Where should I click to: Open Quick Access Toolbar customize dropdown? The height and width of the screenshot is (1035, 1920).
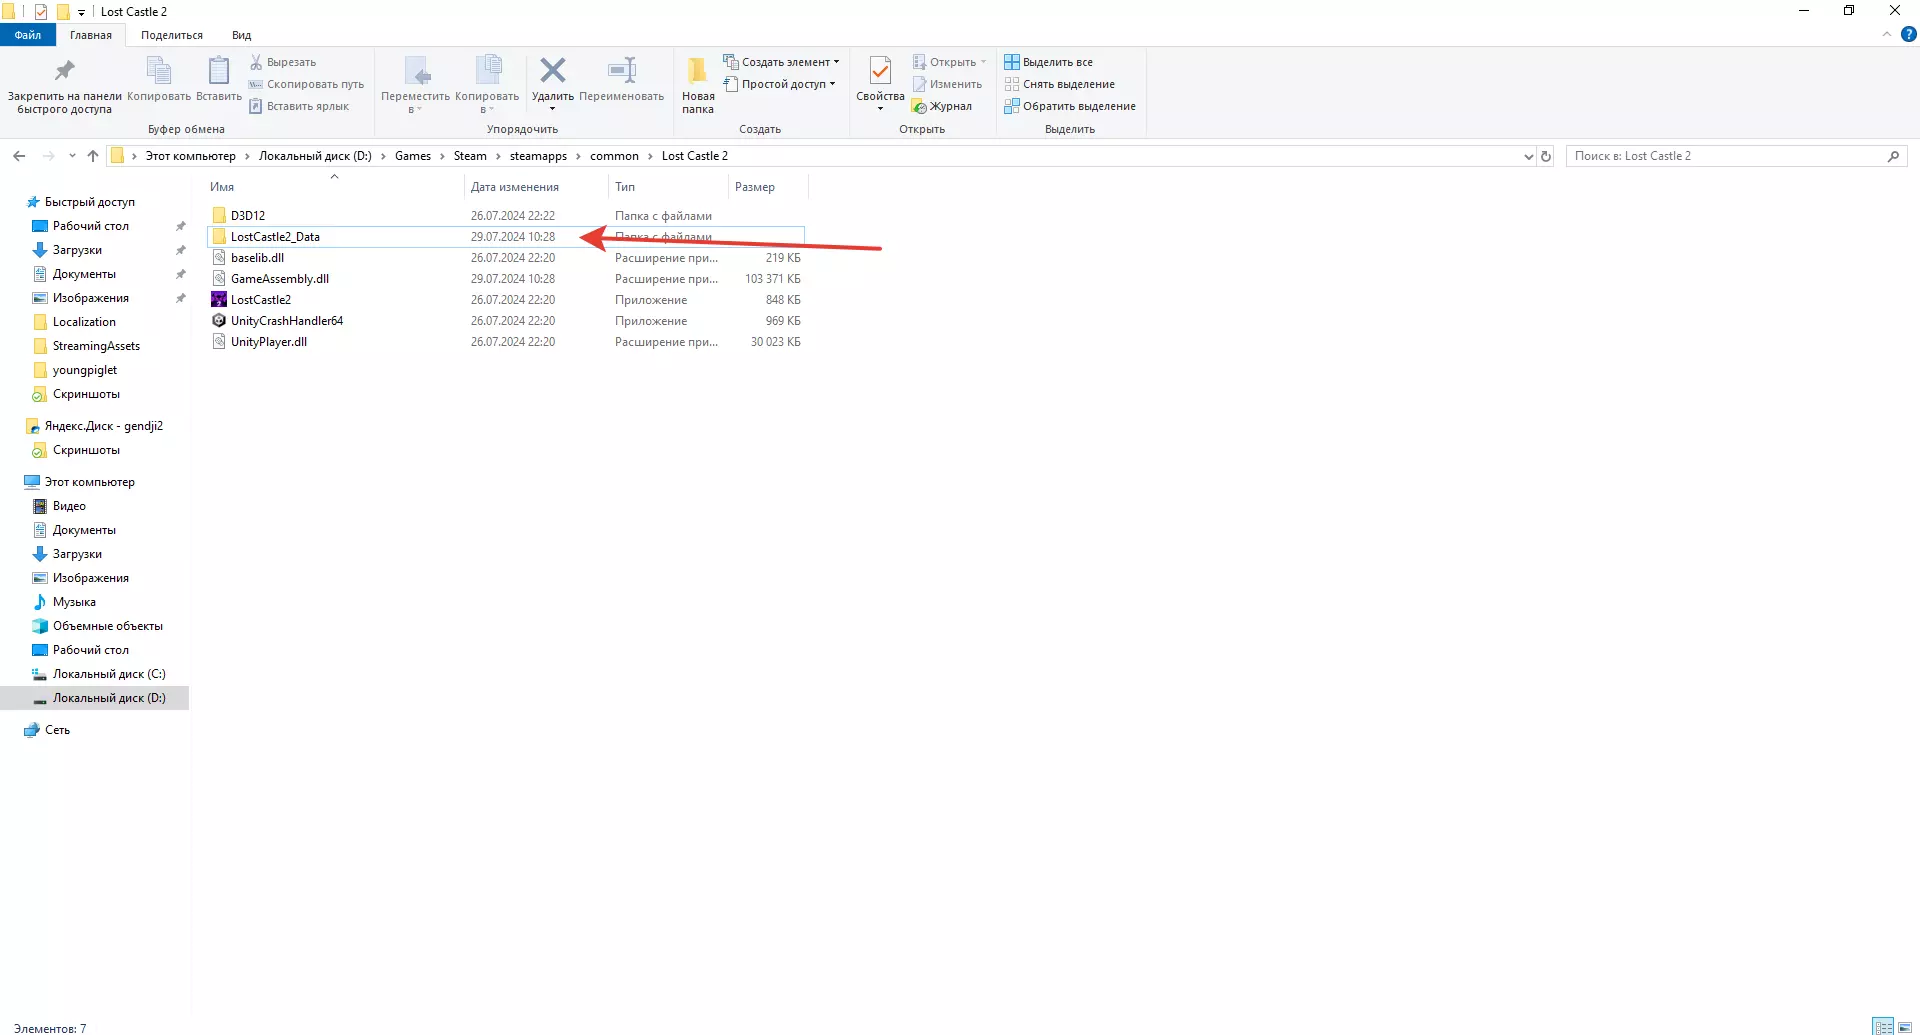(x=81, y=12)
